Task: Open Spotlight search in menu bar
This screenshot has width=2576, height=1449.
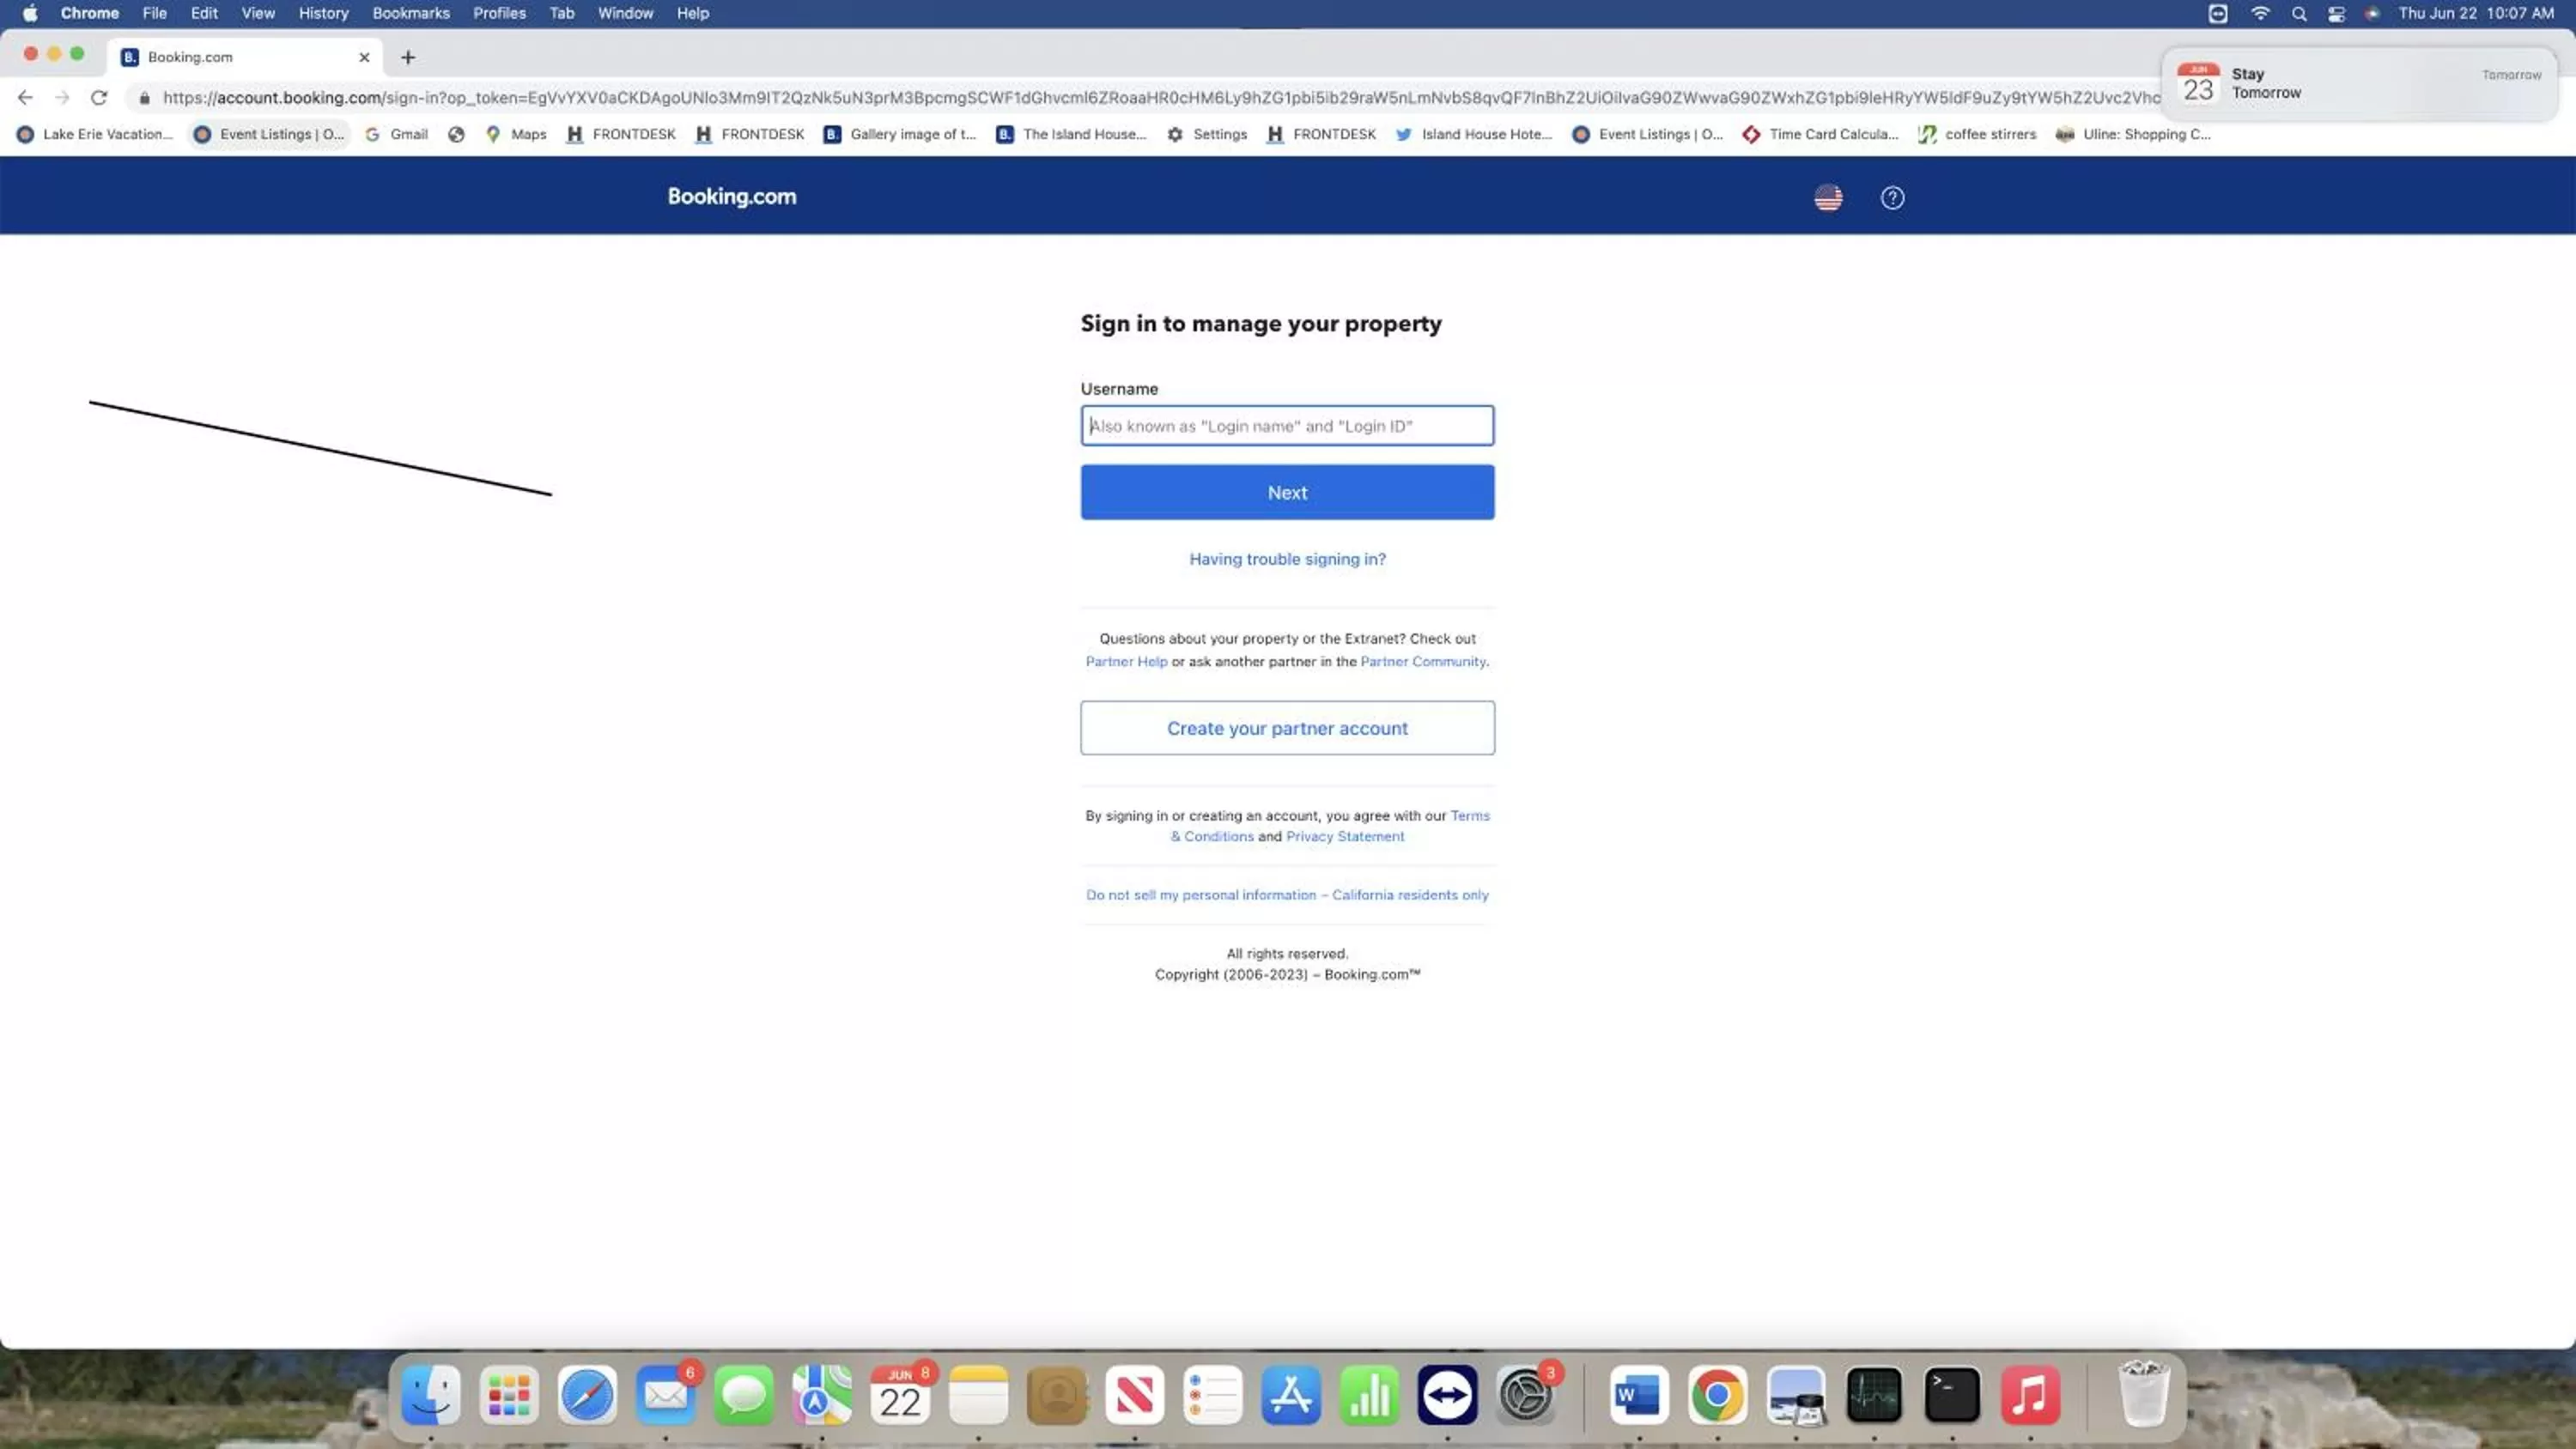Action: [x=2299, y=14]
